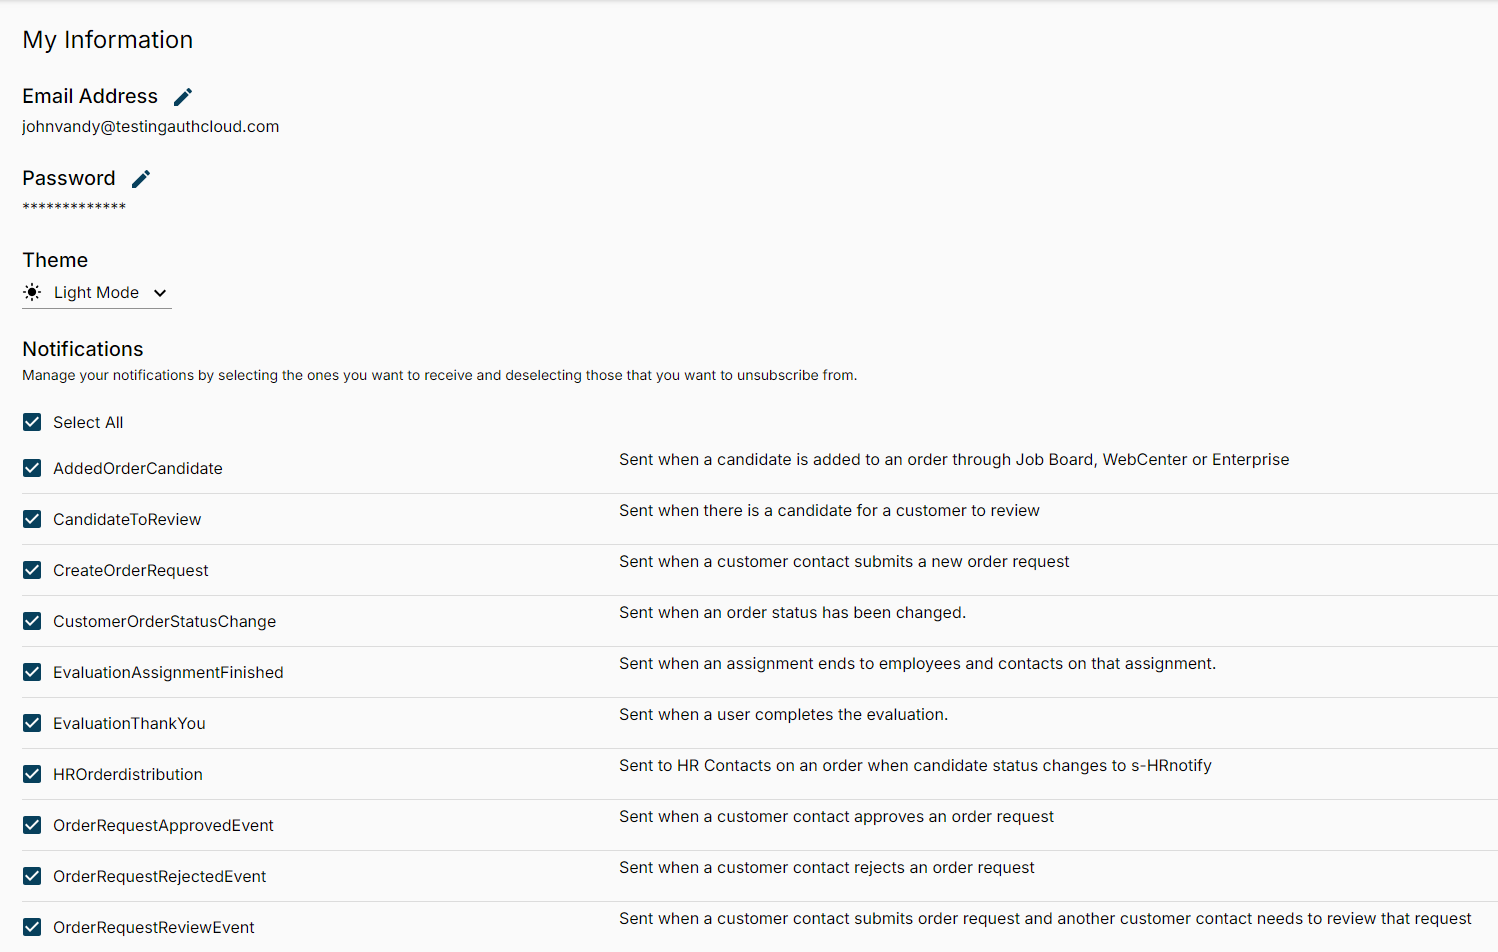Click the HROrderdistribution label text
The image size is (1498, 952).
[128, 775]
